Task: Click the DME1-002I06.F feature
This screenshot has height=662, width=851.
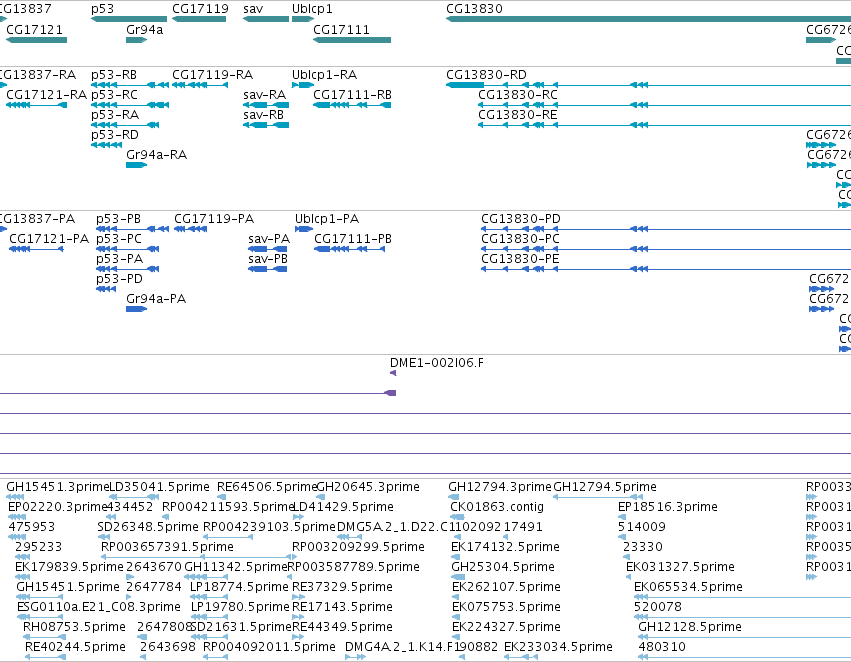Action: [x=393, y=373]
